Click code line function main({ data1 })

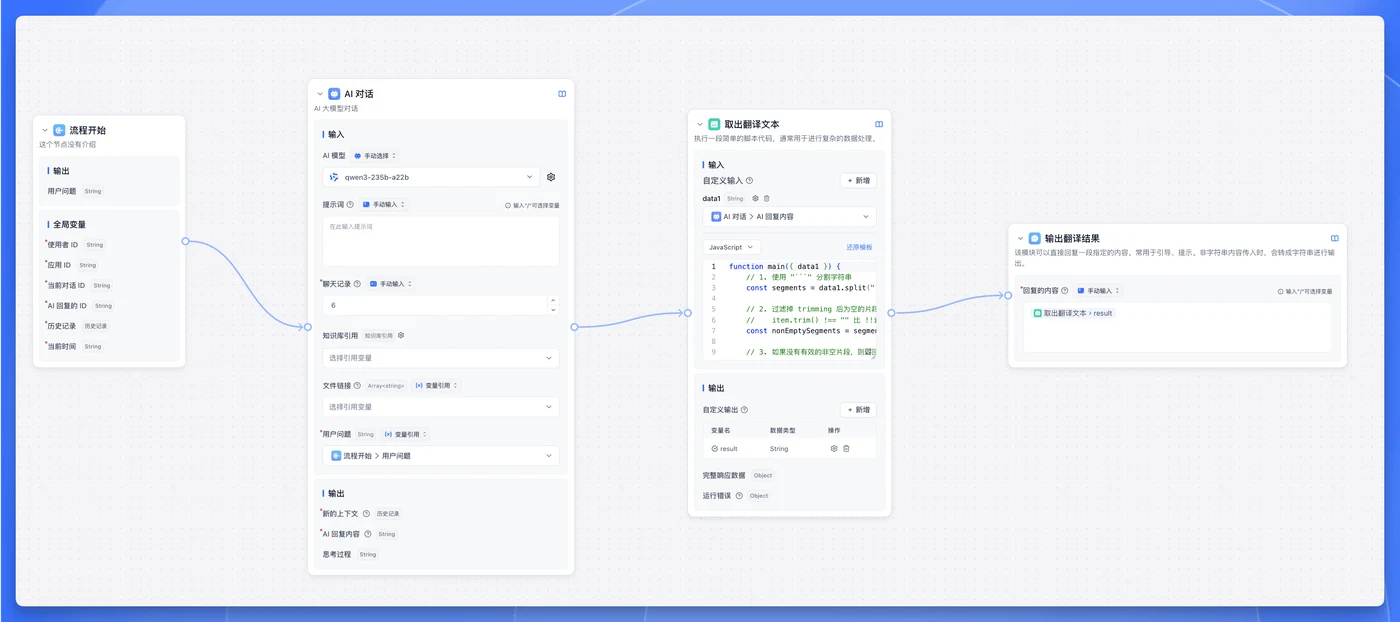pos(784,266)
